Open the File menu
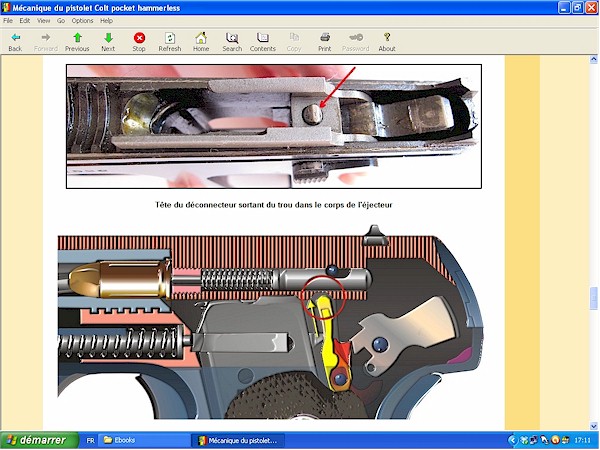Screen dimensions: 600x450 pos(8,20)
